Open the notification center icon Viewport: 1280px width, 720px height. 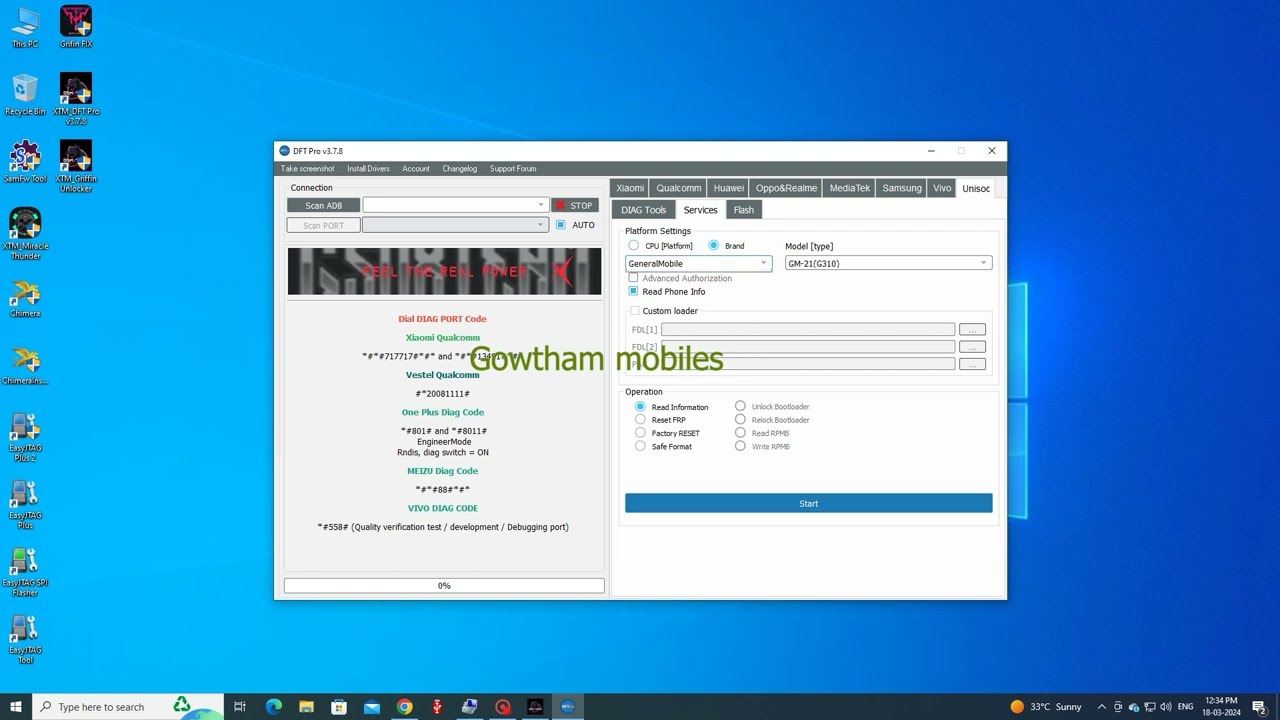point(1259,707)
